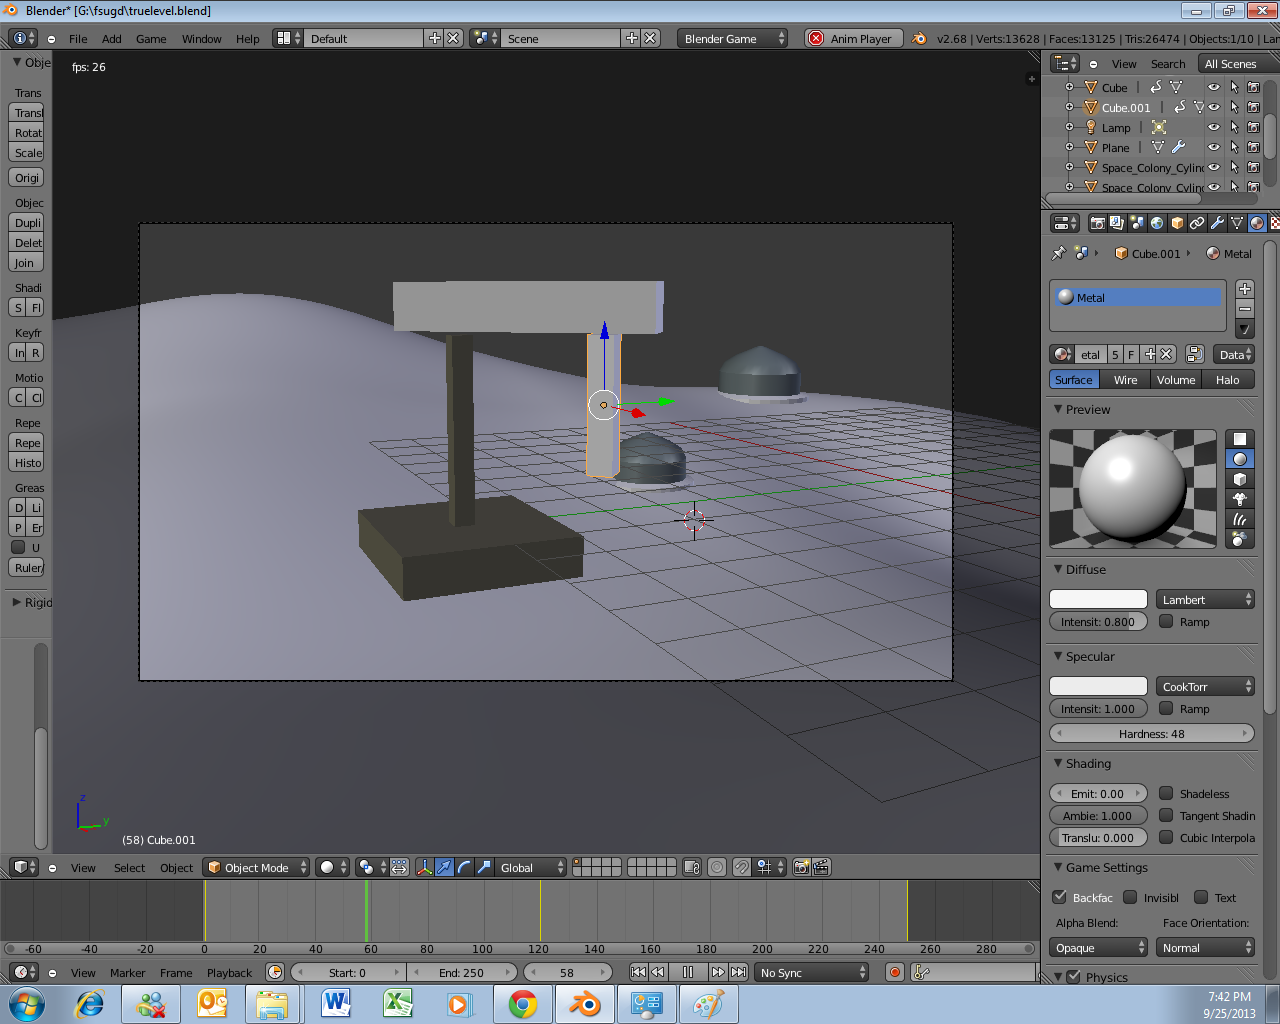Select the sphere preview shape icon
1280x1024 pixels.
point(1240,459)
